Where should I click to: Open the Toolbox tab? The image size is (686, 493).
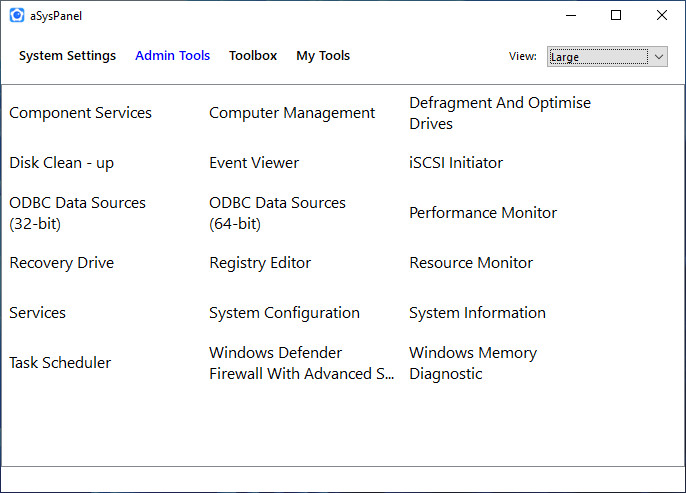tap(253, 56)
